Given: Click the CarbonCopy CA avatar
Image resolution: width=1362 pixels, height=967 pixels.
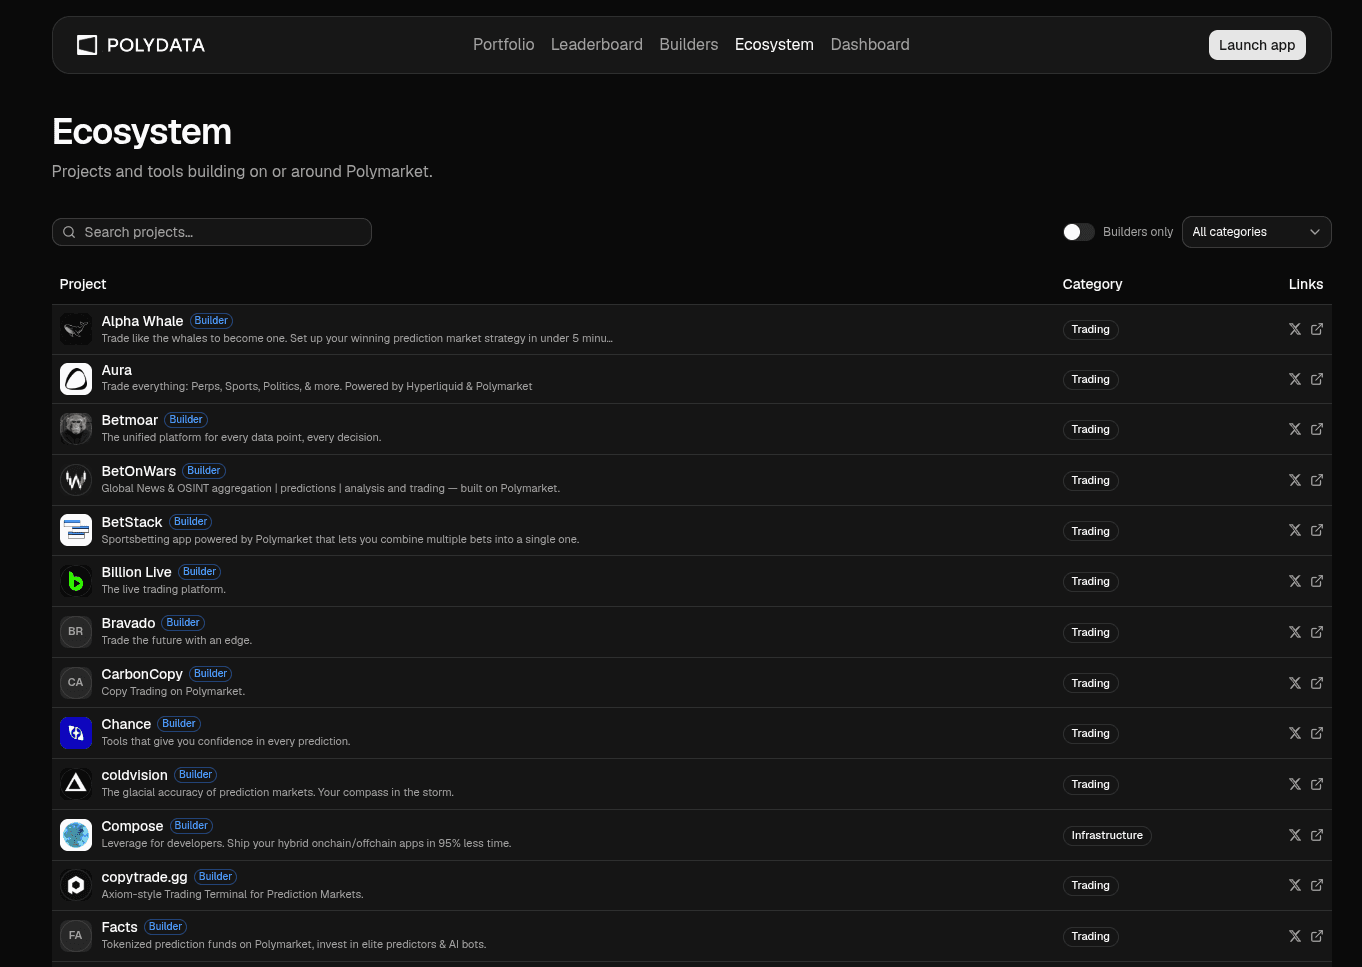Looking at the screenshot, I should (x=76, y=683).
